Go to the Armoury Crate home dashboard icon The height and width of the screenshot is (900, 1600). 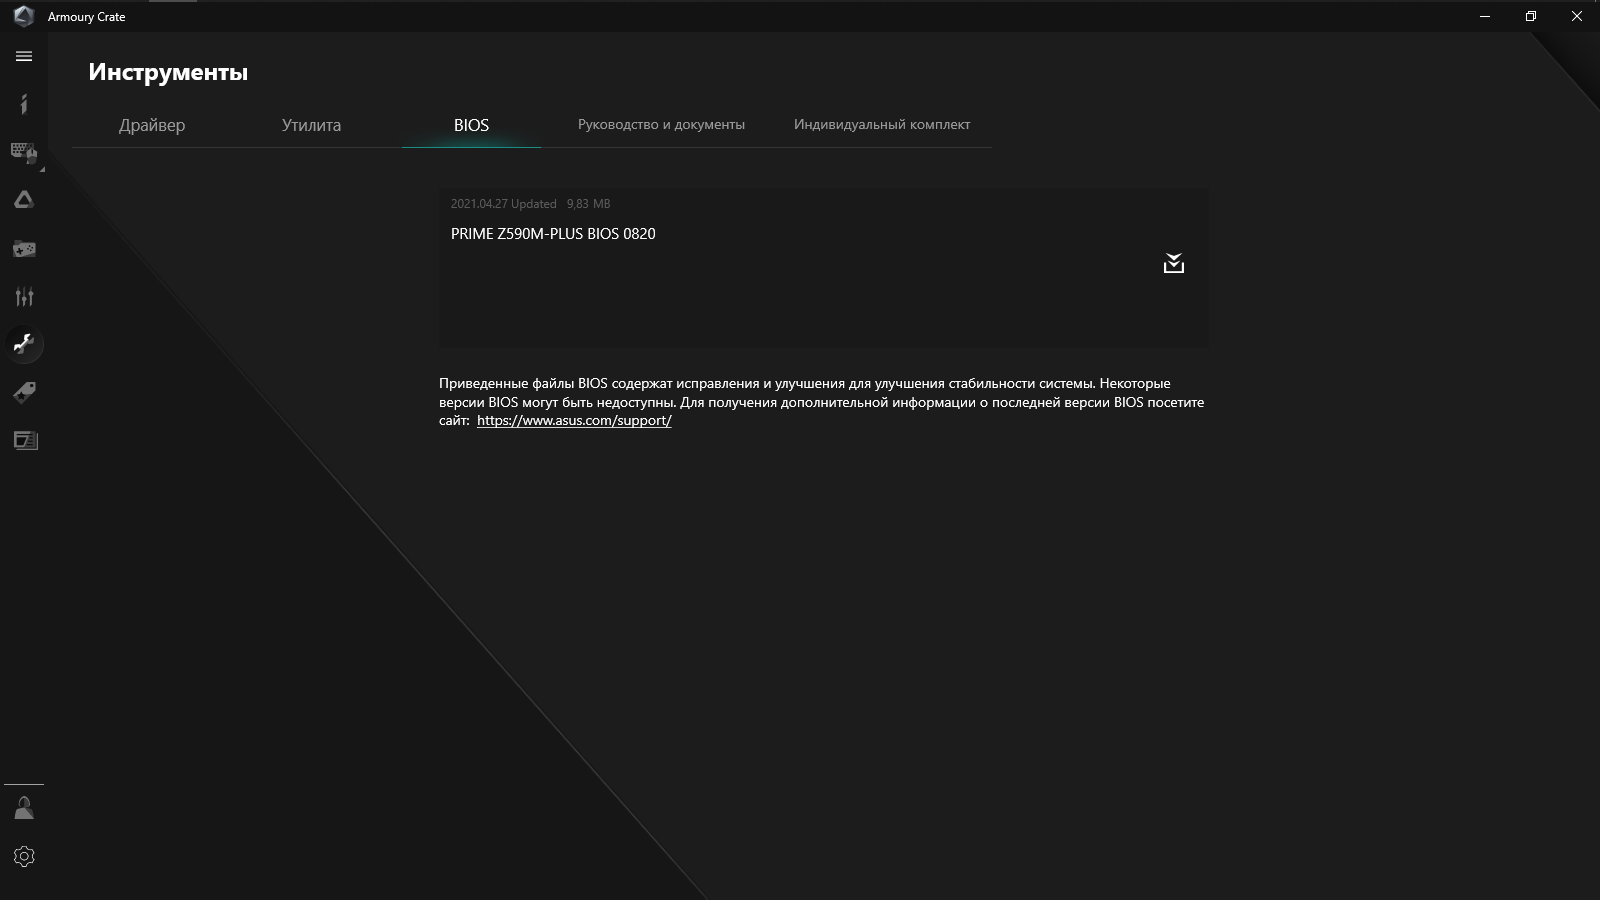click(24, 104)
